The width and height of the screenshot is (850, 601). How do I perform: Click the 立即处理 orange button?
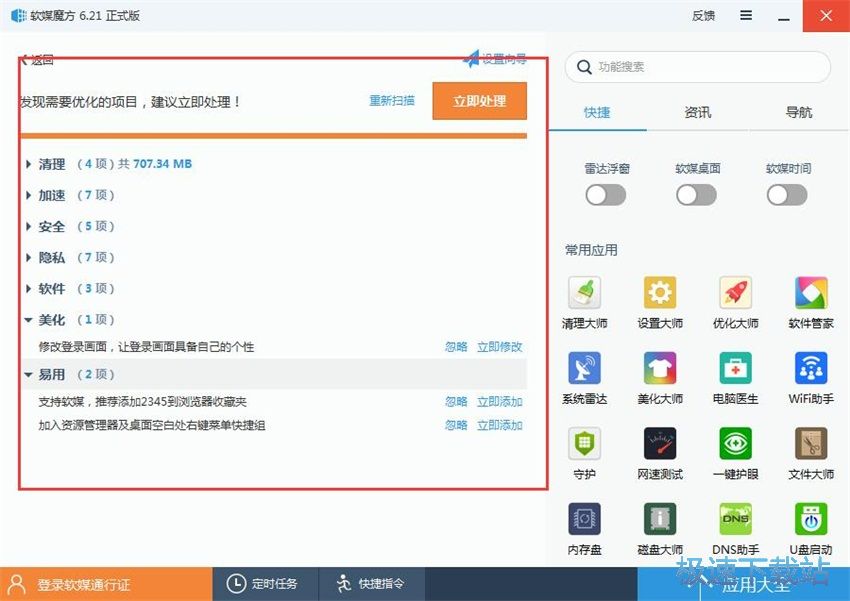coord(479,101)
